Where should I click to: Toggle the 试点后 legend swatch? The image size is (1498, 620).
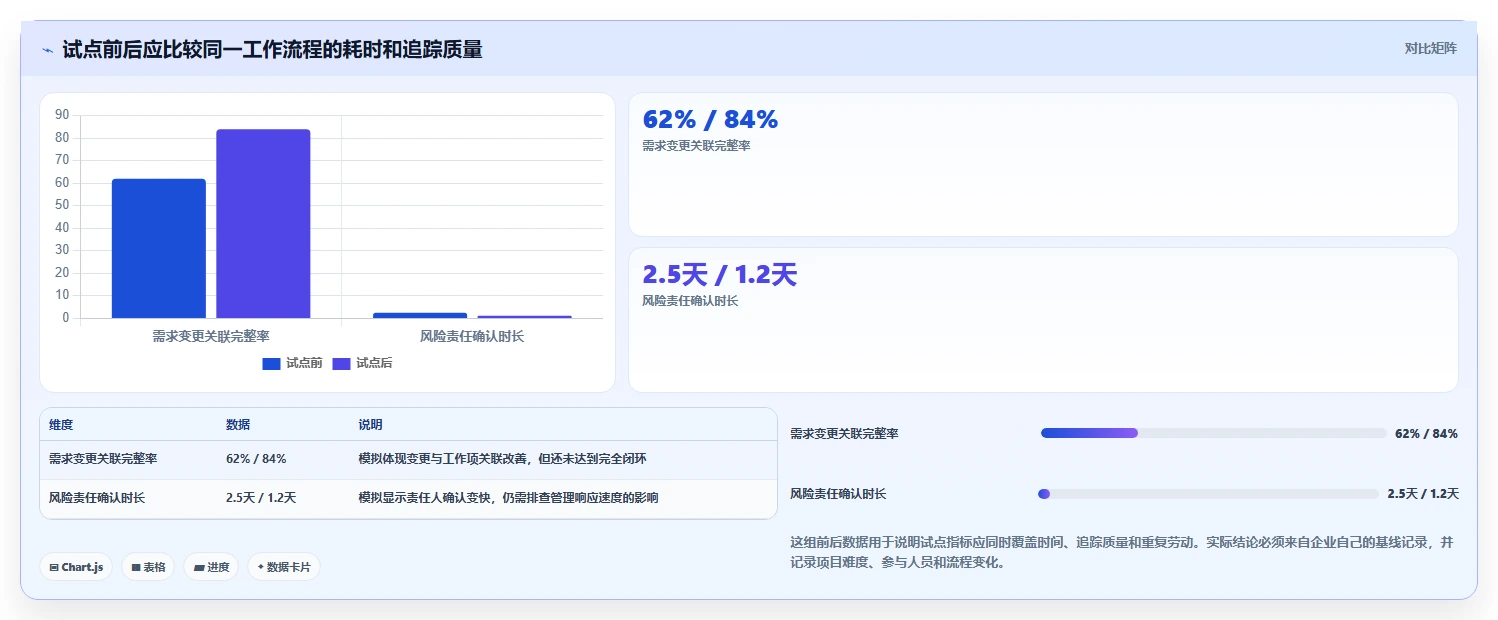341,363
